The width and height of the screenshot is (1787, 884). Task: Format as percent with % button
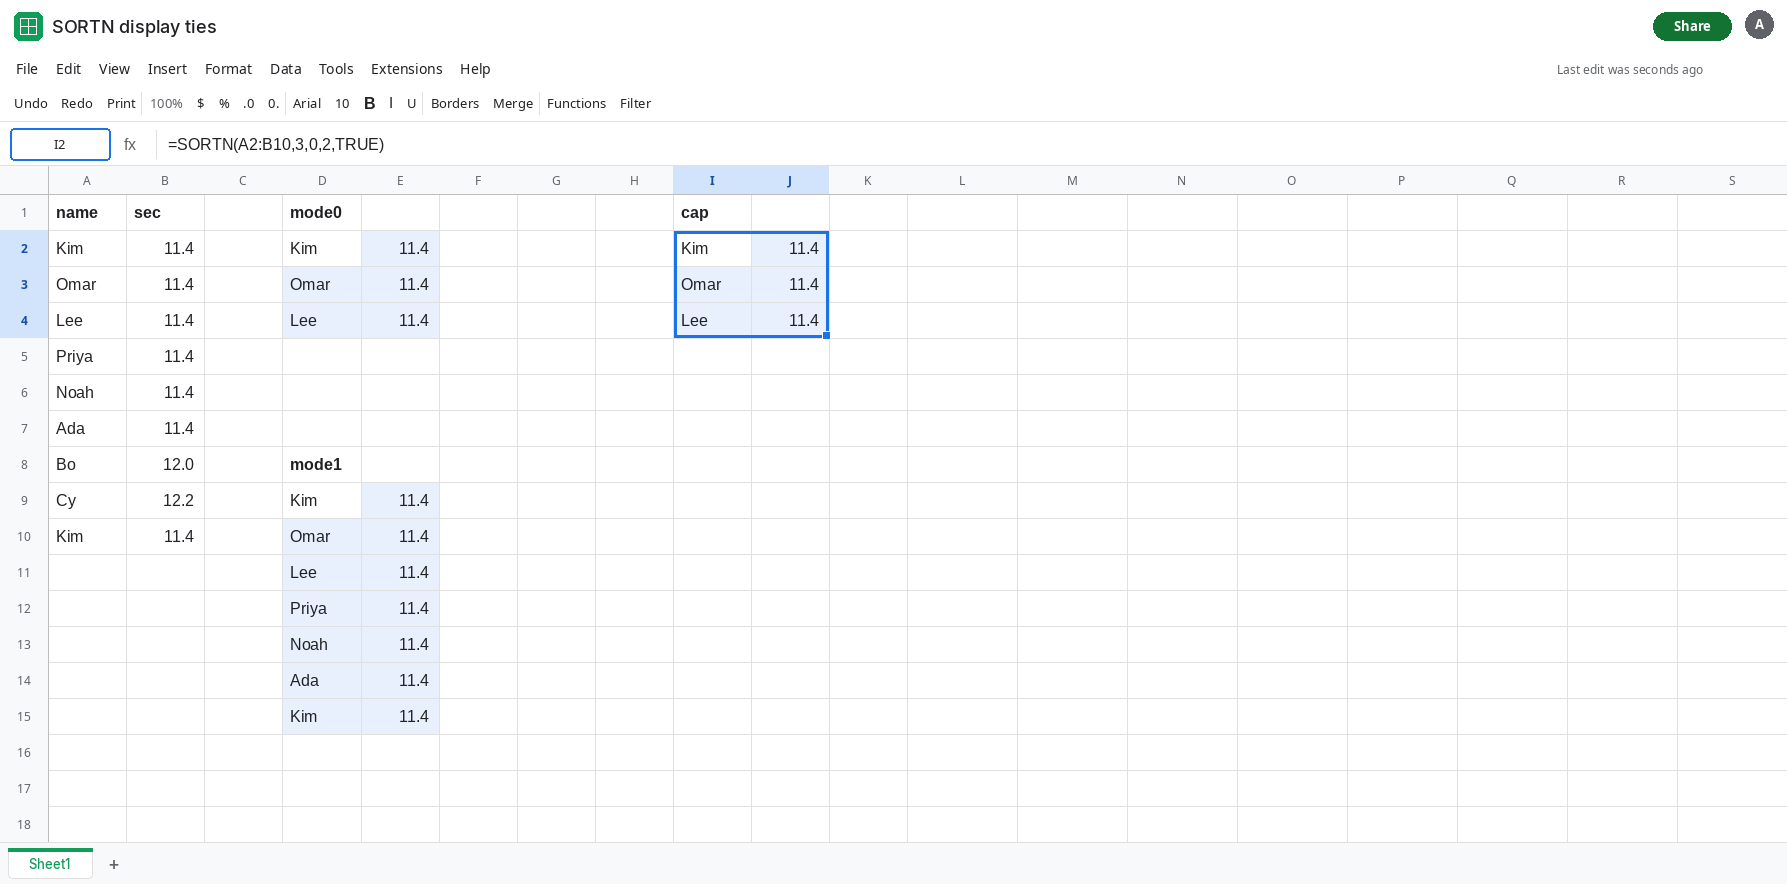(224, 103)
